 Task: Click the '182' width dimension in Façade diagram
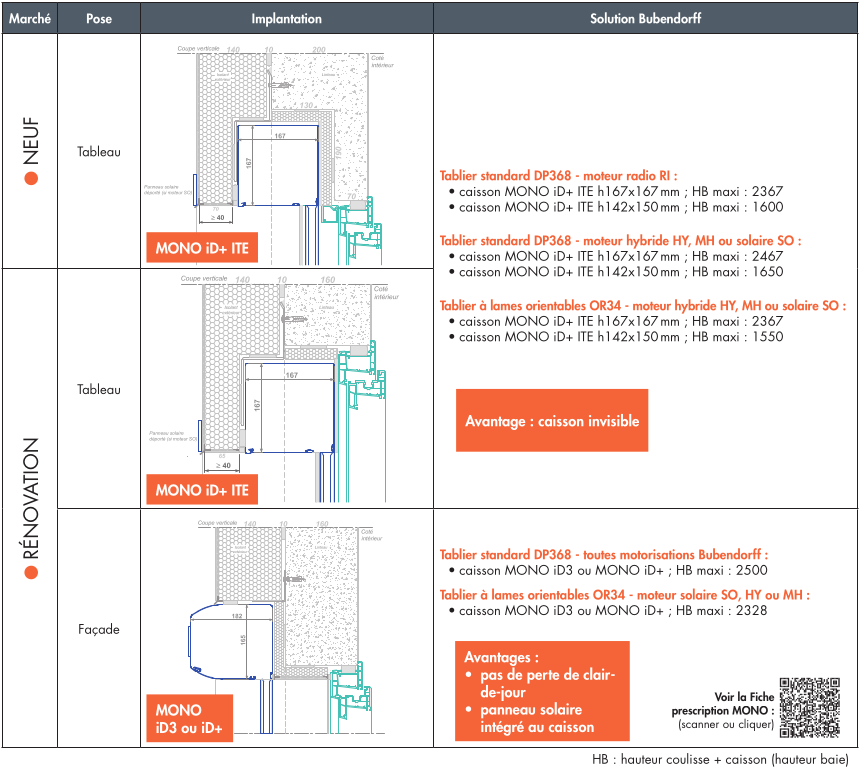[237, 616]
